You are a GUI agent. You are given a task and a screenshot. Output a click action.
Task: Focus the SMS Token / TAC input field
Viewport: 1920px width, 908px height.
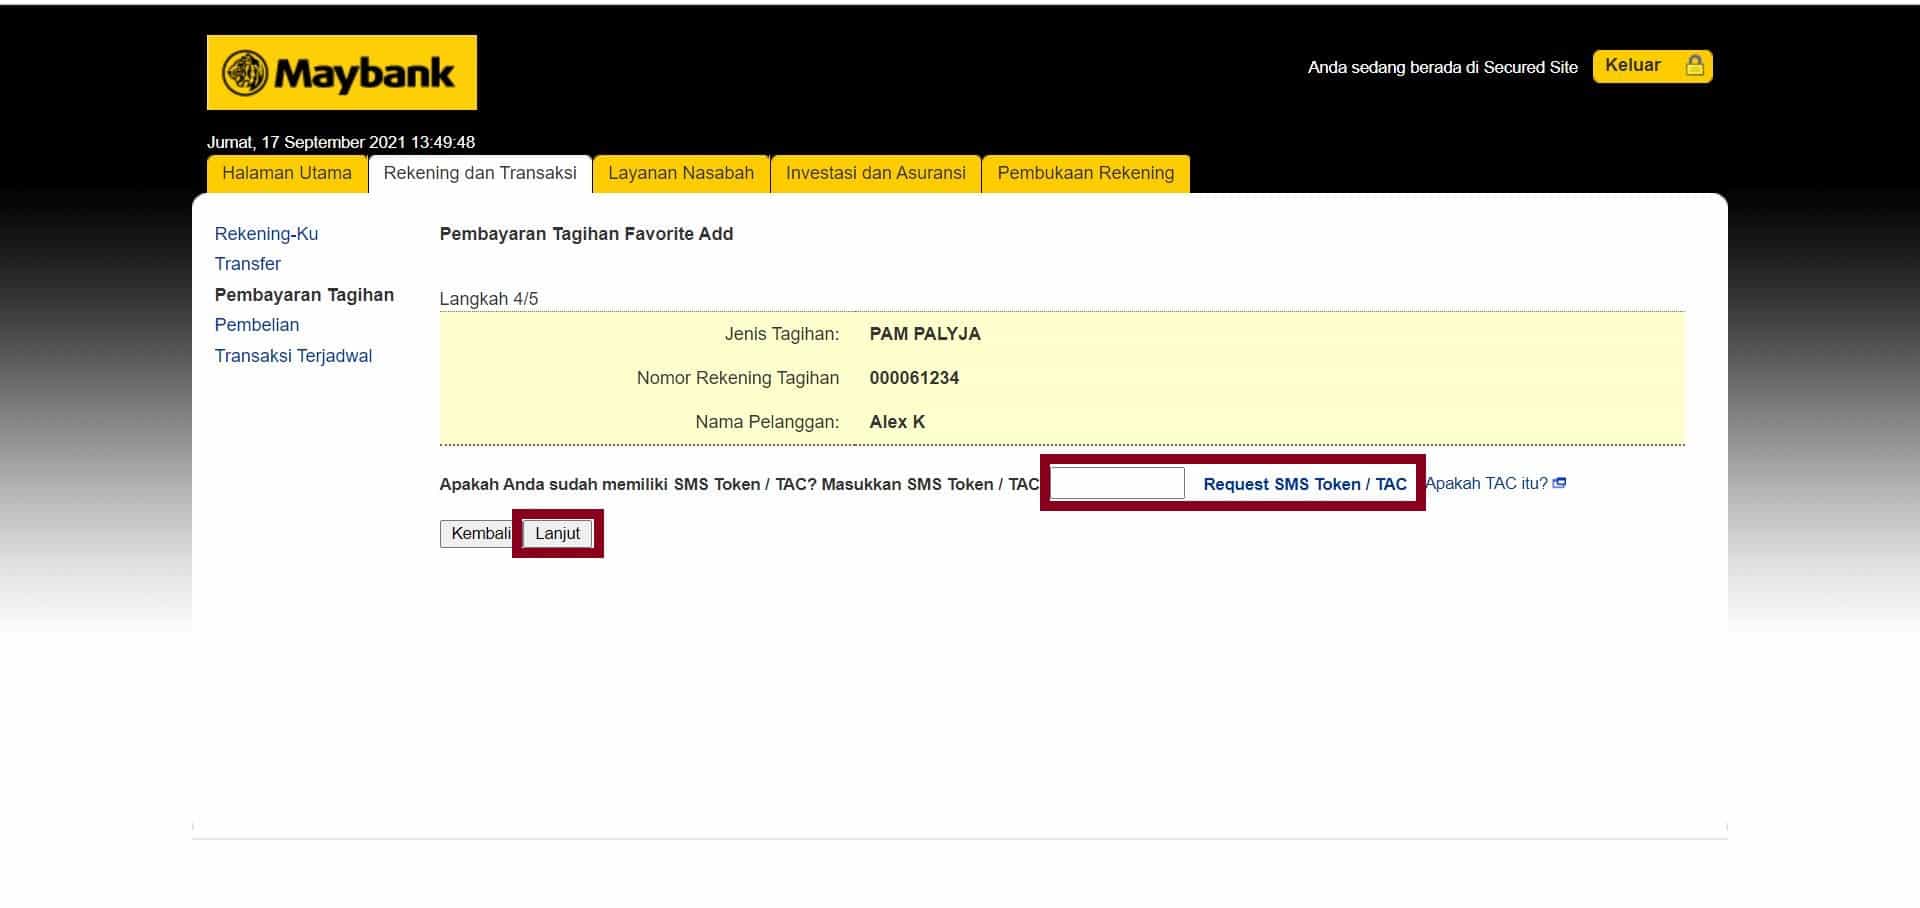1116,483
